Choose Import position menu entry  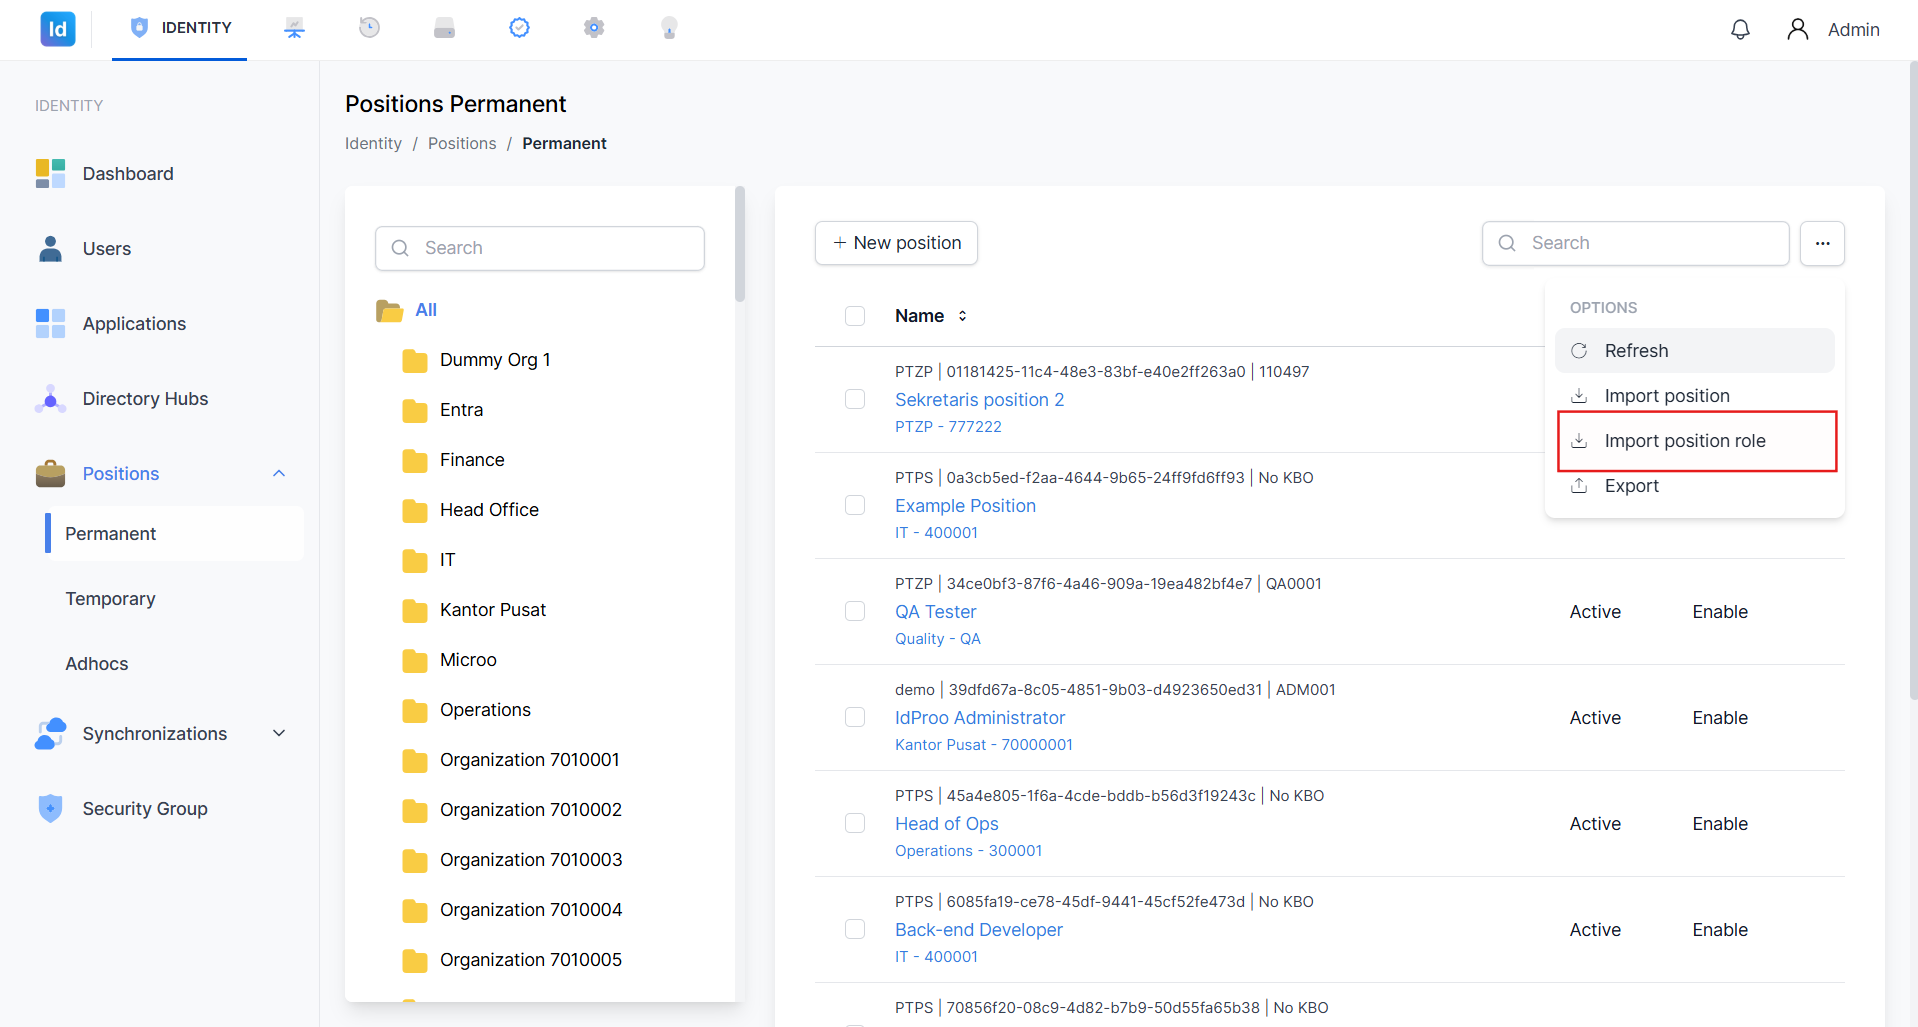coord(1694,396)
